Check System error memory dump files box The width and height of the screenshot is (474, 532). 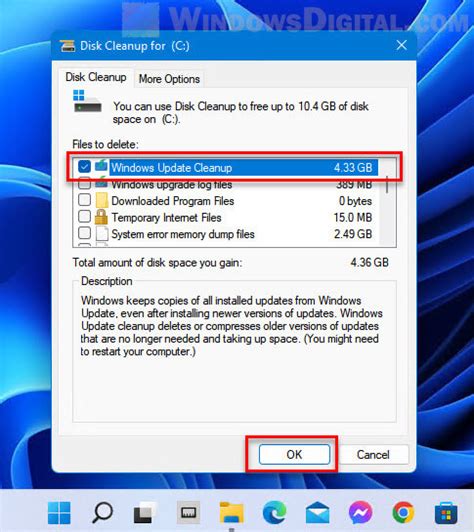pos(84,233)
